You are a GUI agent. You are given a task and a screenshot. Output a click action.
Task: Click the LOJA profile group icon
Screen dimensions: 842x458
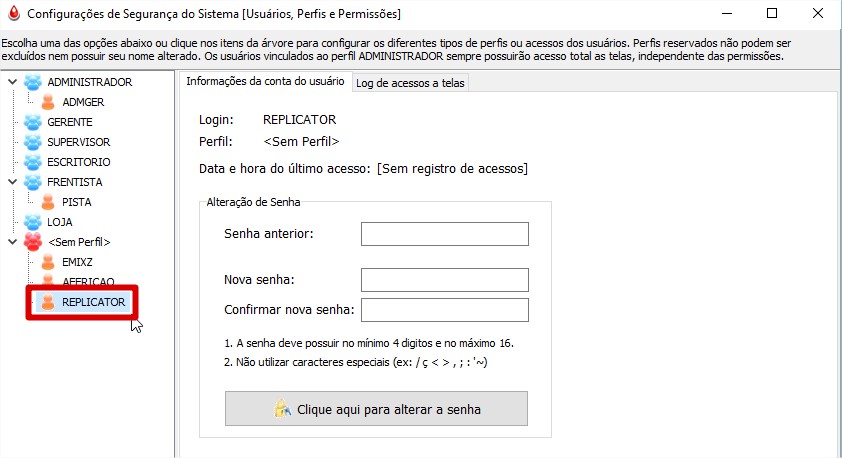tap(33, 222)
